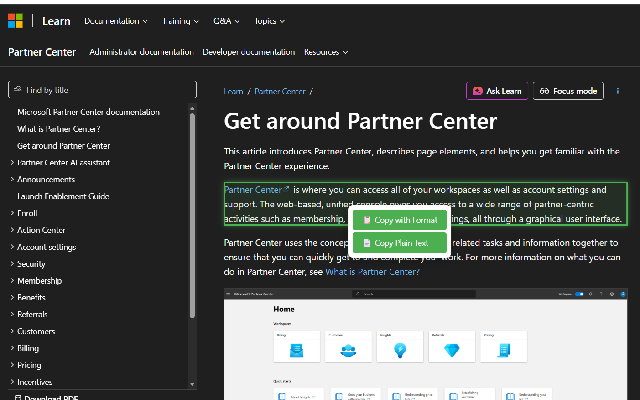Click the diamond workspace tile in the Home screenshot
Viewport: 640px width, 400px height.
pos(451,347)
